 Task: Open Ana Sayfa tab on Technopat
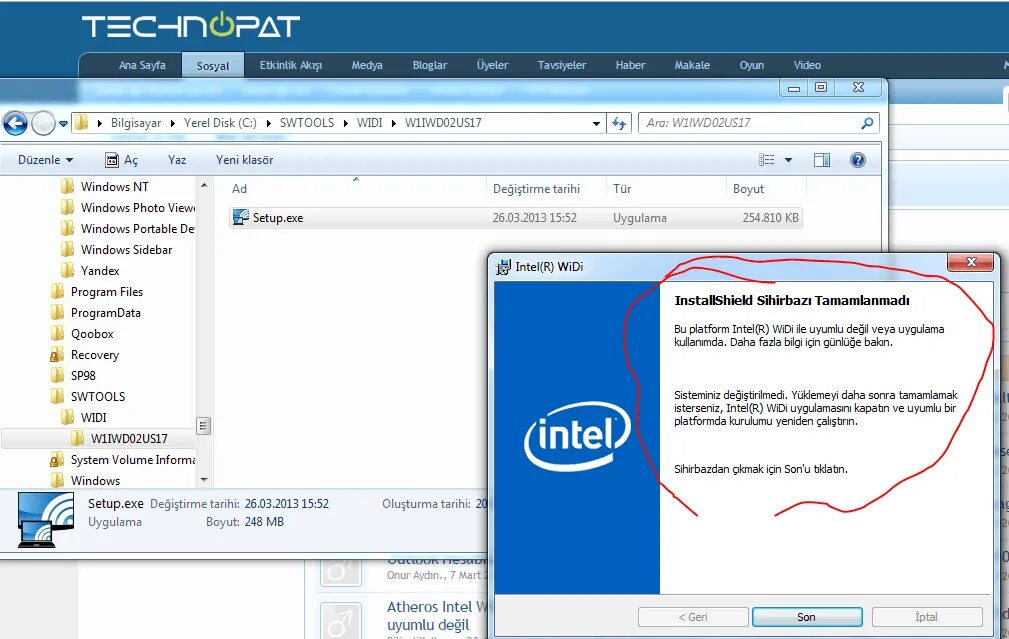(142, 65)
